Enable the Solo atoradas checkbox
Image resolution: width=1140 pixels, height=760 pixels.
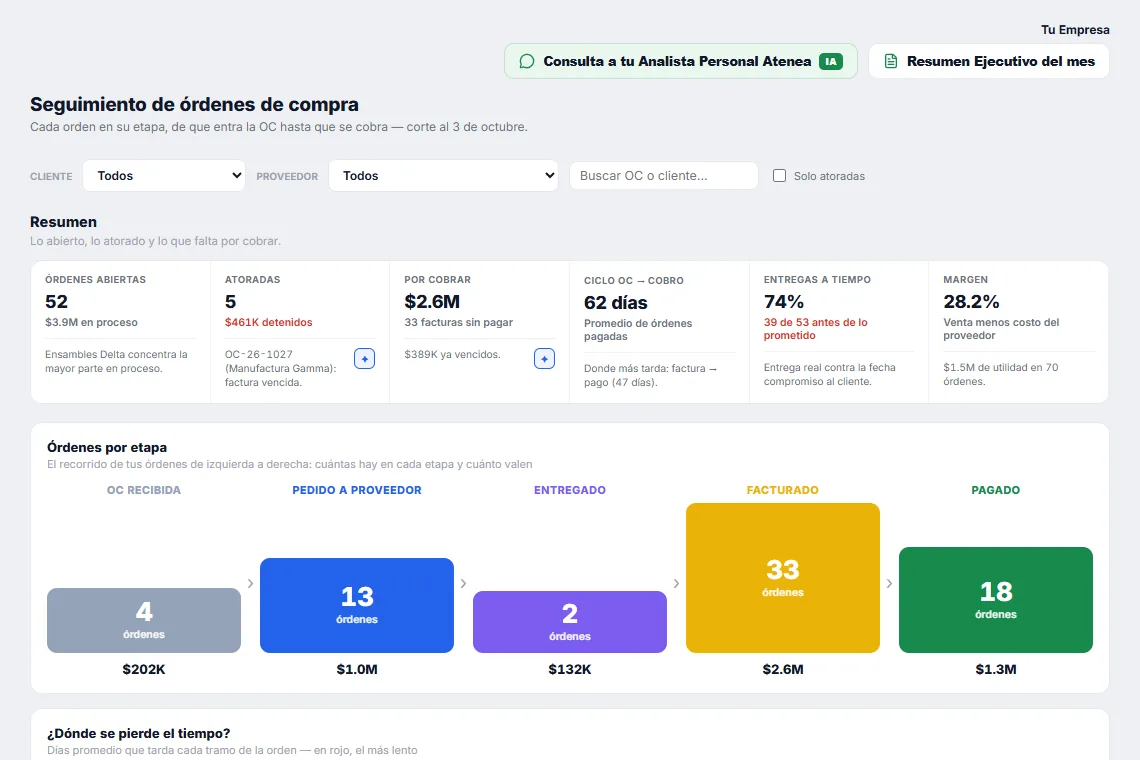coord(779,175)
